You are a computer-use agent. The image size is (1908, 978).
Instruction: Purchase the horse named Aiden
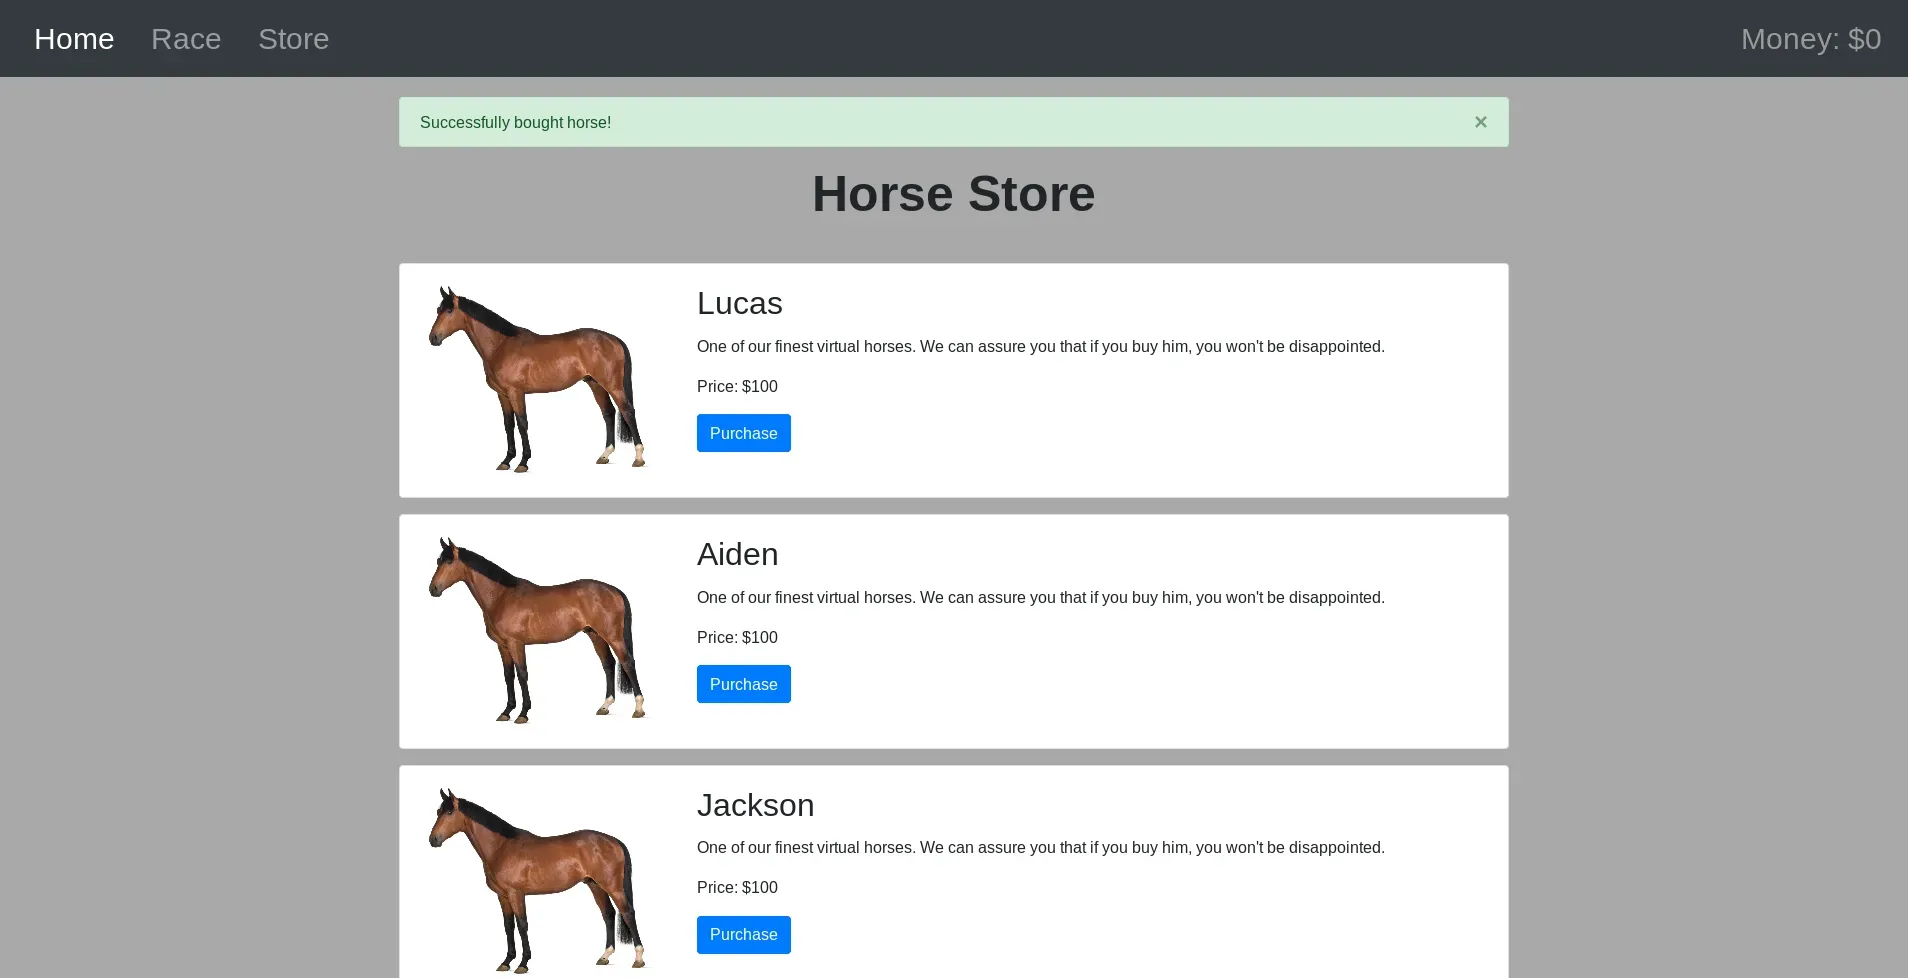[x=743, y=684]
